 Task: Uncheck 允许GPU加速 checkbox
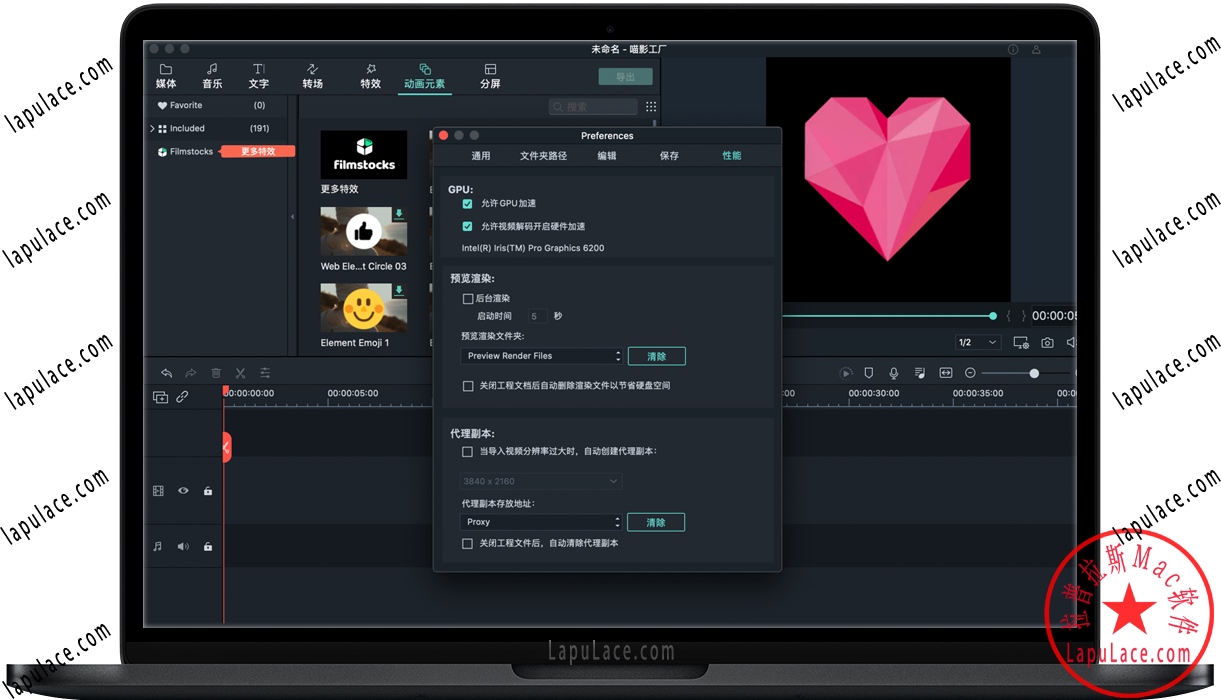click(467, 204)
